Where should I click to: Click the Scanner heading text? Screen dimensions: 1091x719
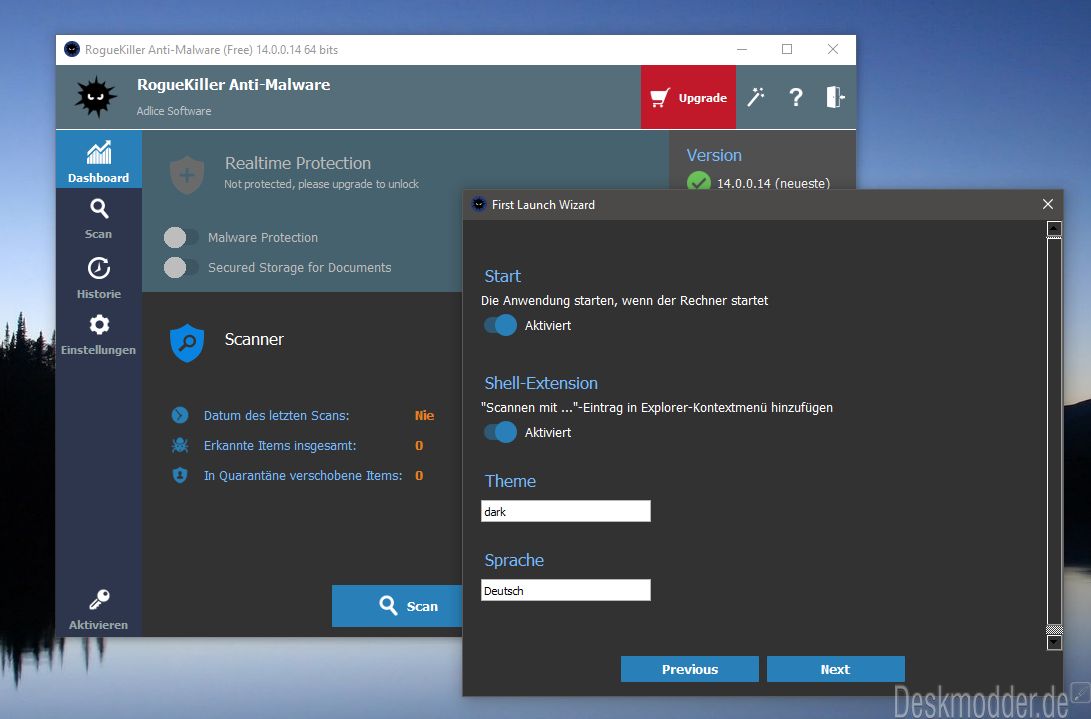[254, 339]
